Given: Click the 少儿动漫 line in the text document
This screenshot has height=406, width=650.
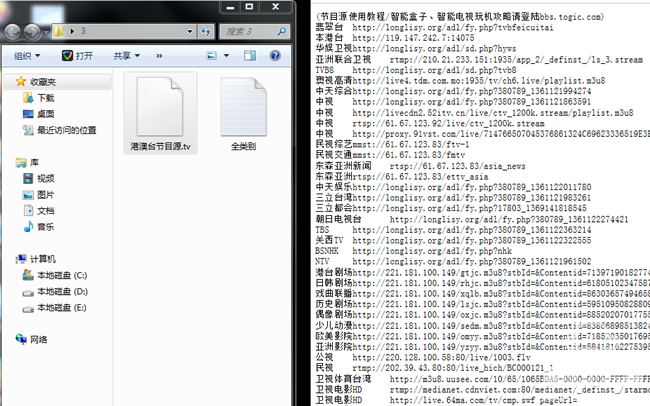Looking at the screenshot, I should point(483,326).
